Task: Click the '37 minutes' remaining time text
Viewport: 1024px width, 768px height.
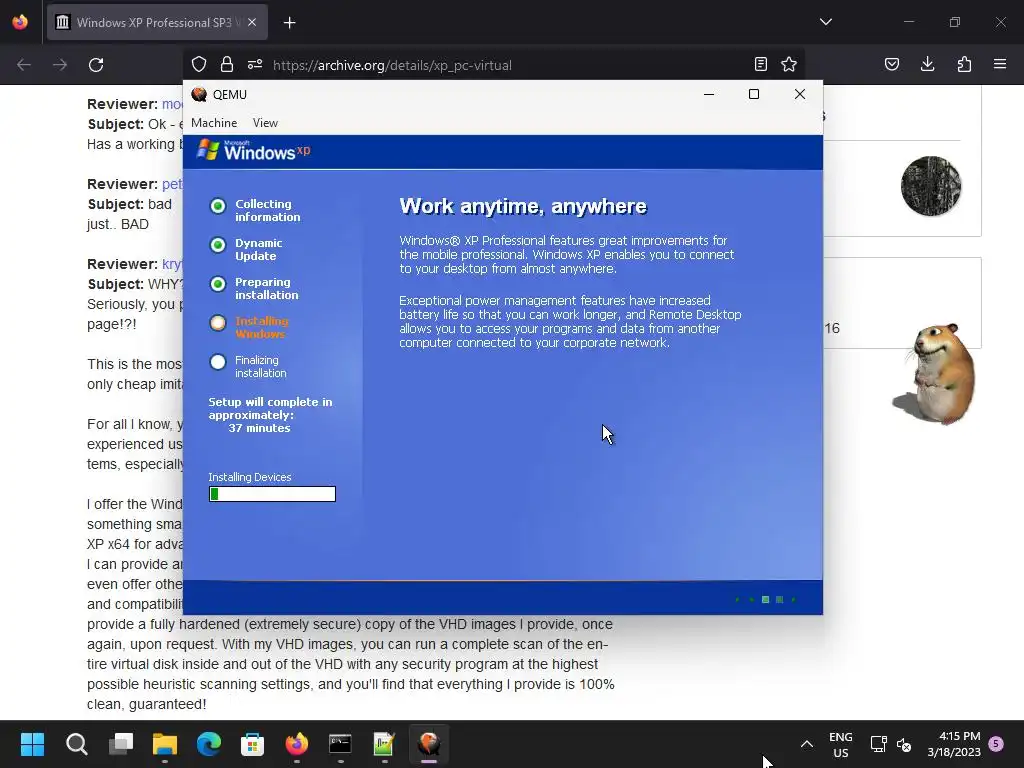Action: (259, 428)
